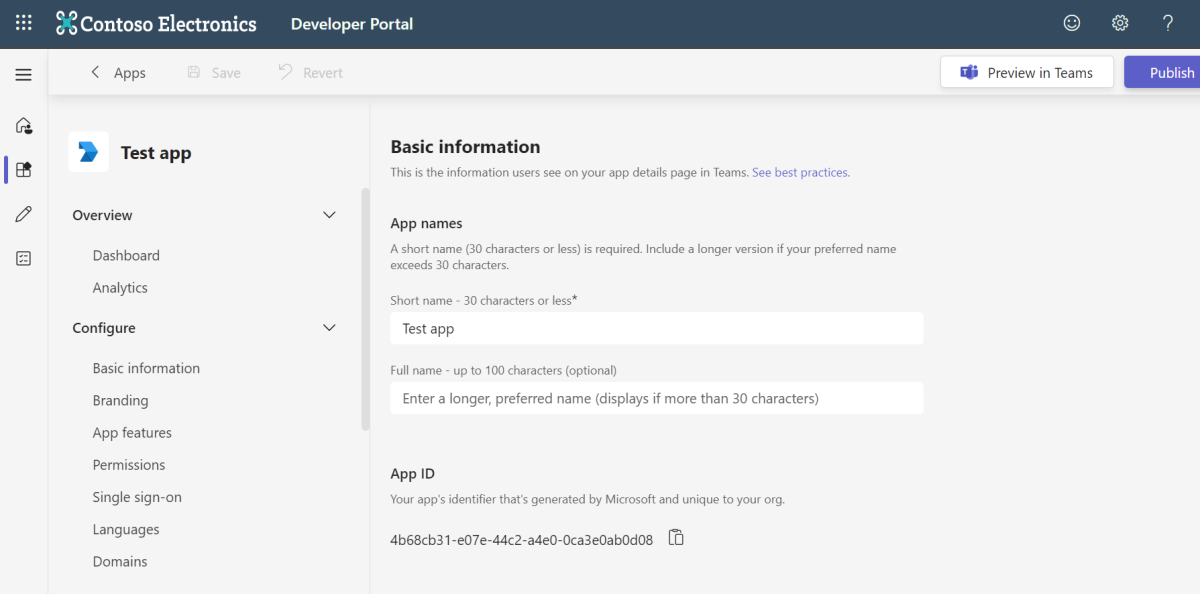The image size is (1200, 594).
Task: Toggle the hamburger navigation menu
Action: [x=24, y=75]
